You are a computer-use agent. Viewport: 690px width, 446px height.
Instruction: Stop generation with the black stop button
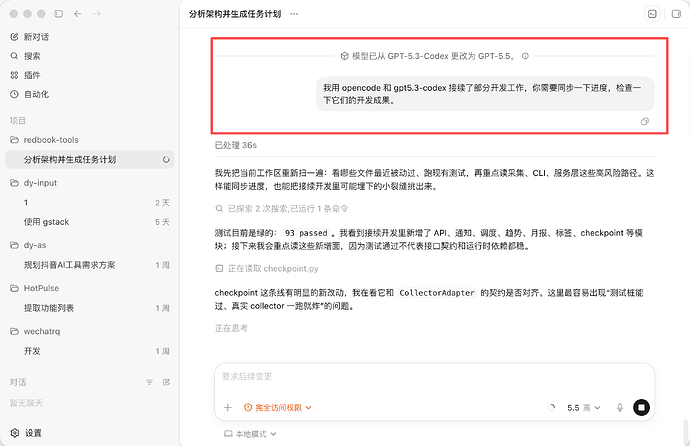coord(641,408)
